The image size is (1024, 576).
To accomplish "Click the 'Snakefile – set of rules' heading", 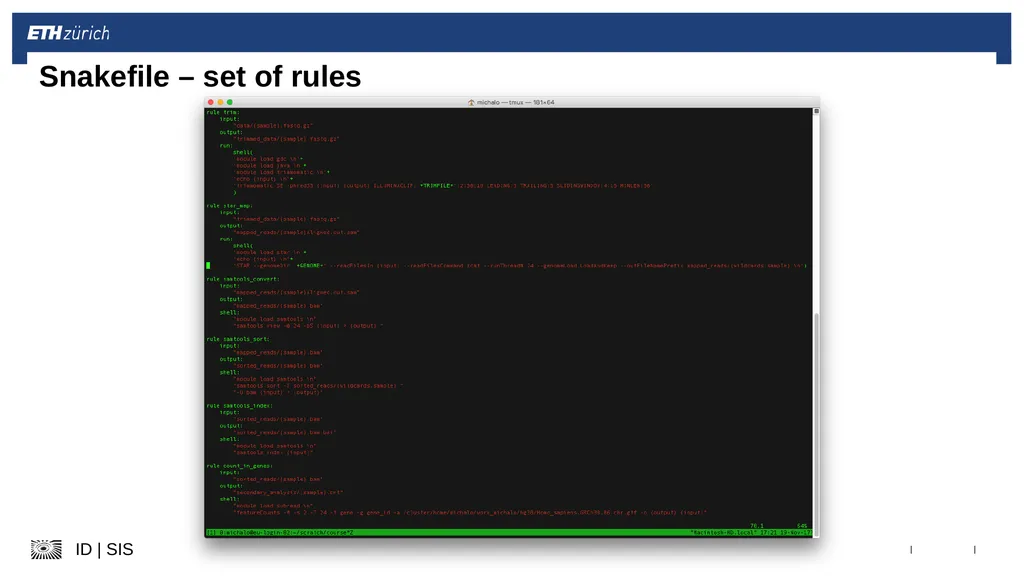I will [x=200, y=76].
